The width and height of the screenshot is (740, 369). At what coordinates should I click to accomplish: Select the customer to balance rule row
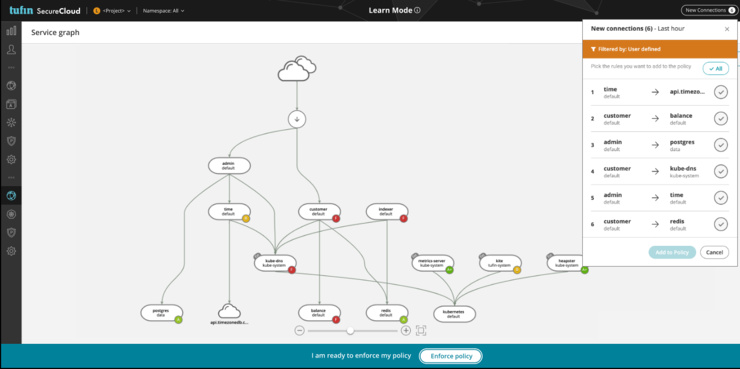(x=660, y=118)
